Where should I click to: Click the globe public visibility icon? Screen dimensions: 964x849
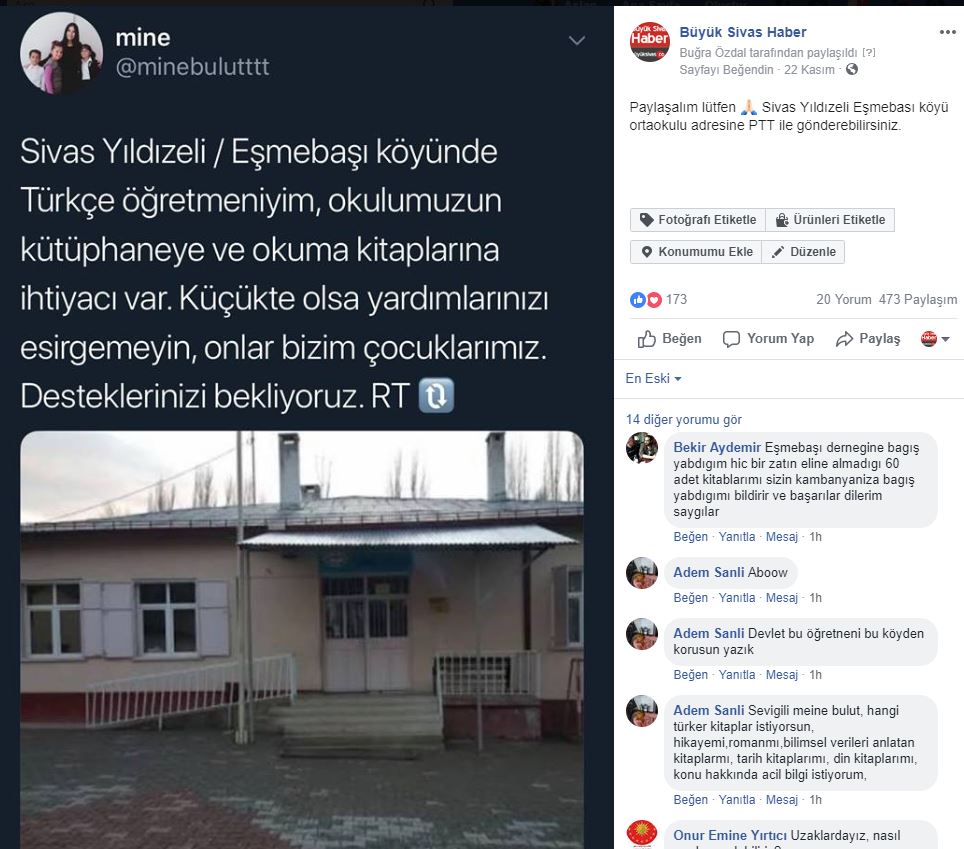pos(851,69)
